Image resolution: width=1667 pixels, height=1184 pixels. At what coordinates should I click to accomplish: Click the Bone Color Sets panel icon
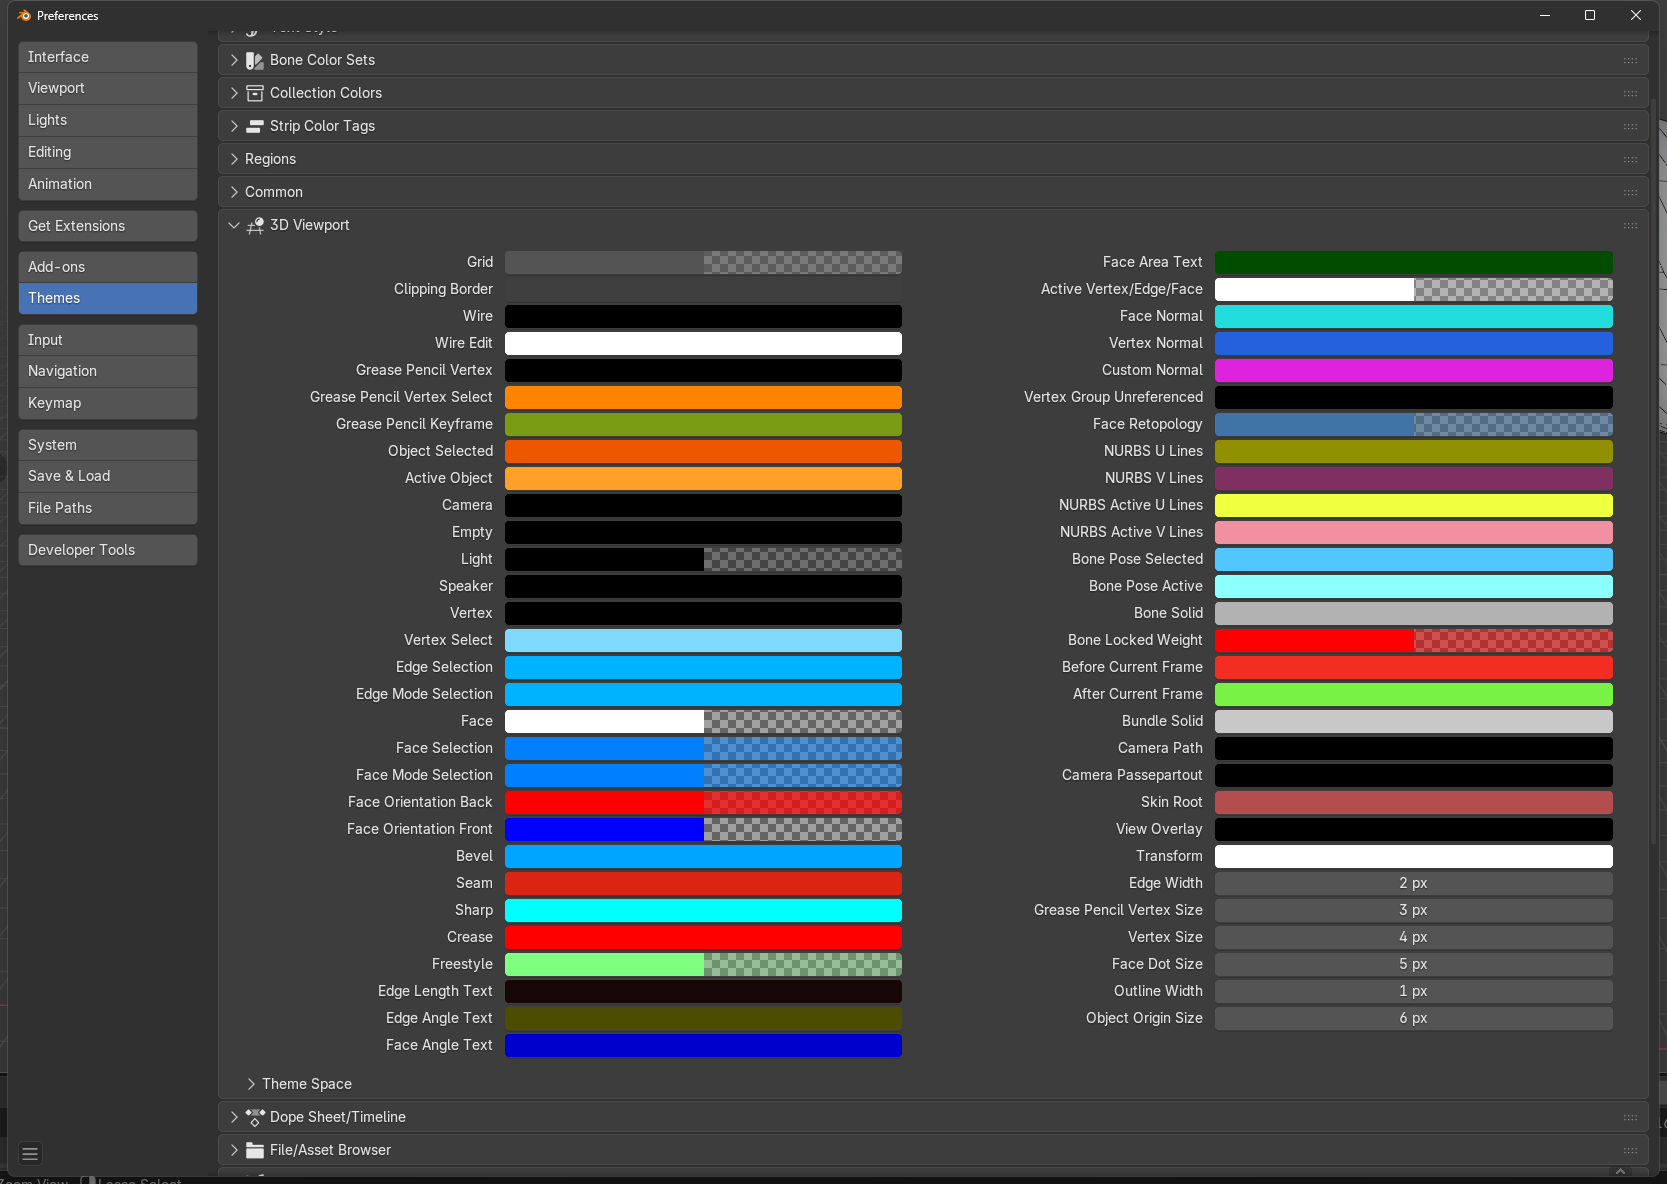[255, 60]
